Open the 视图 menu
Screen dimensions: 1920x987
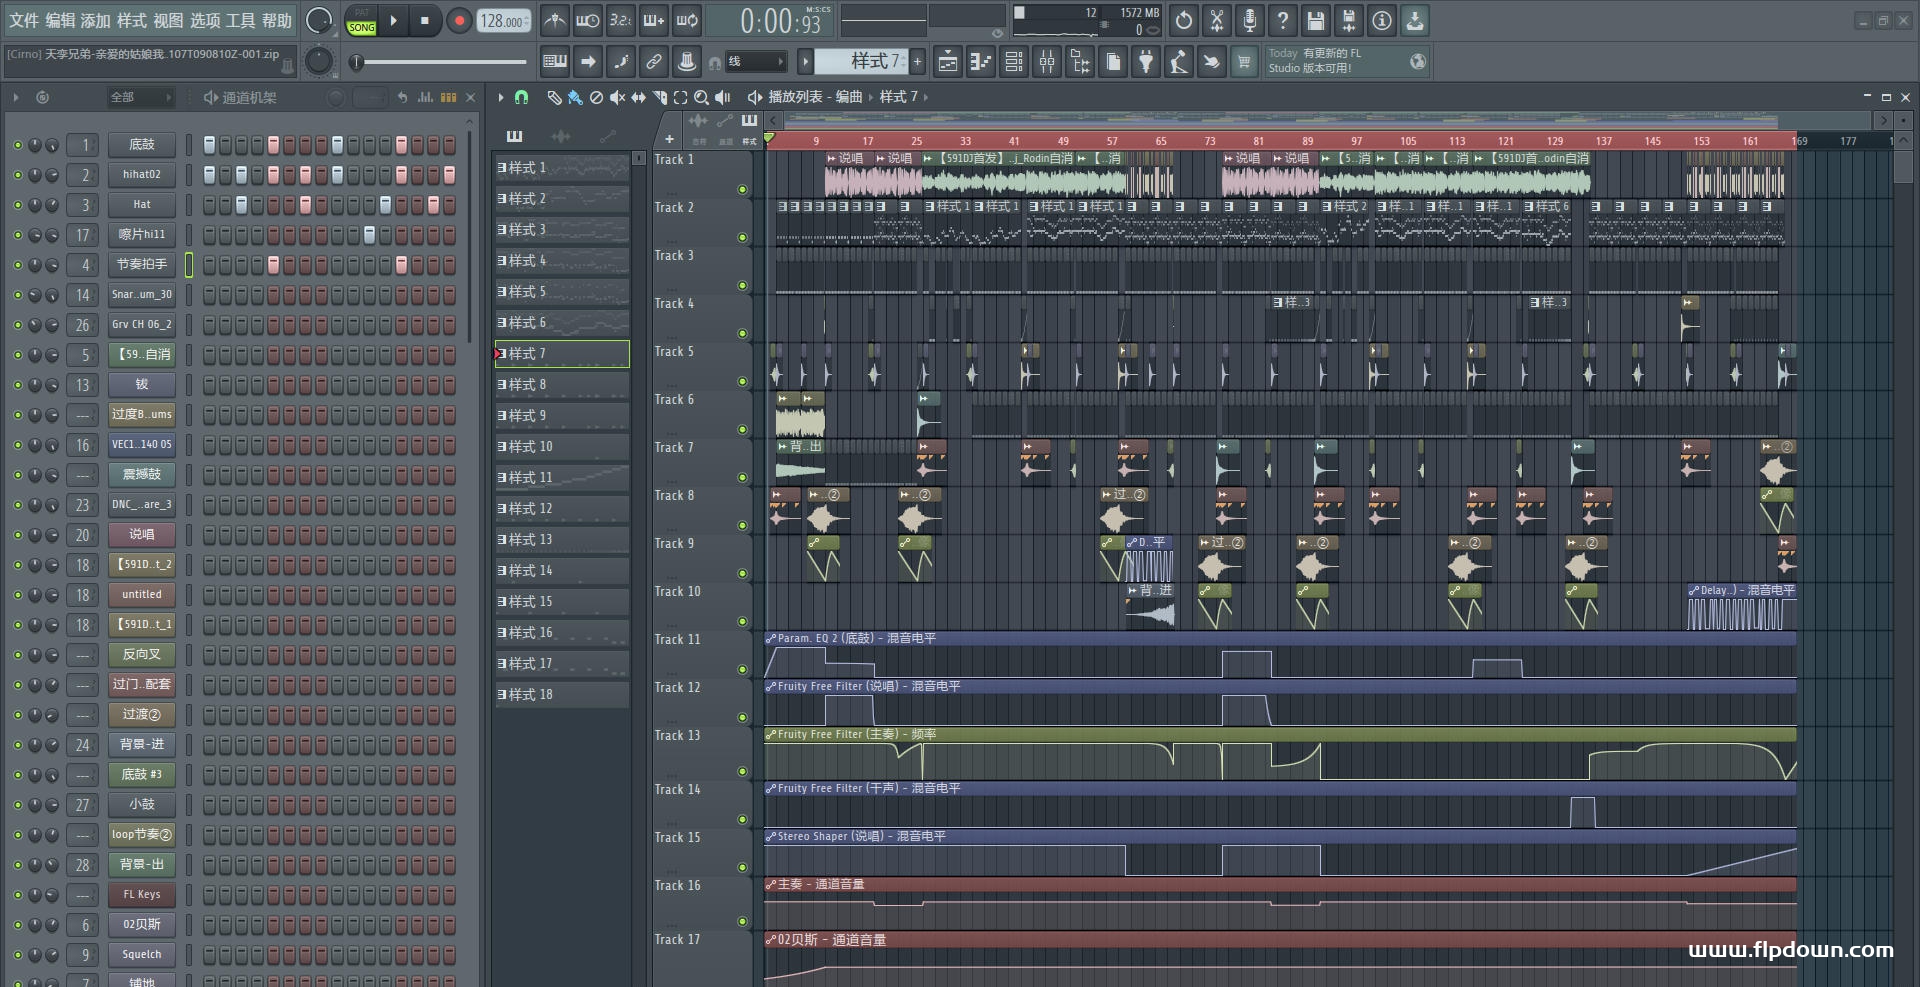(x=168, y=20)
